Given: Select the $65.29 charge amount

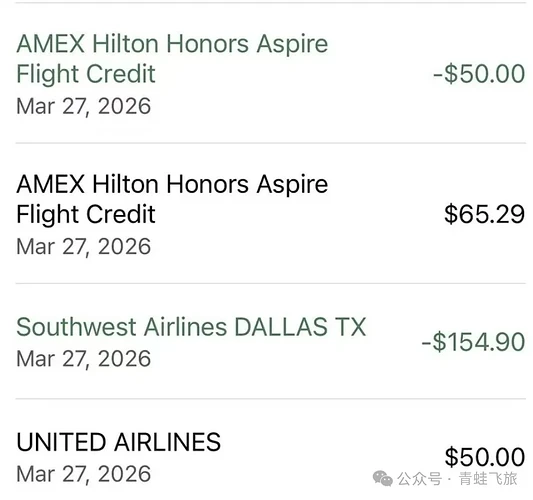Looking at the screenshot, I should (x=485, y=214).
